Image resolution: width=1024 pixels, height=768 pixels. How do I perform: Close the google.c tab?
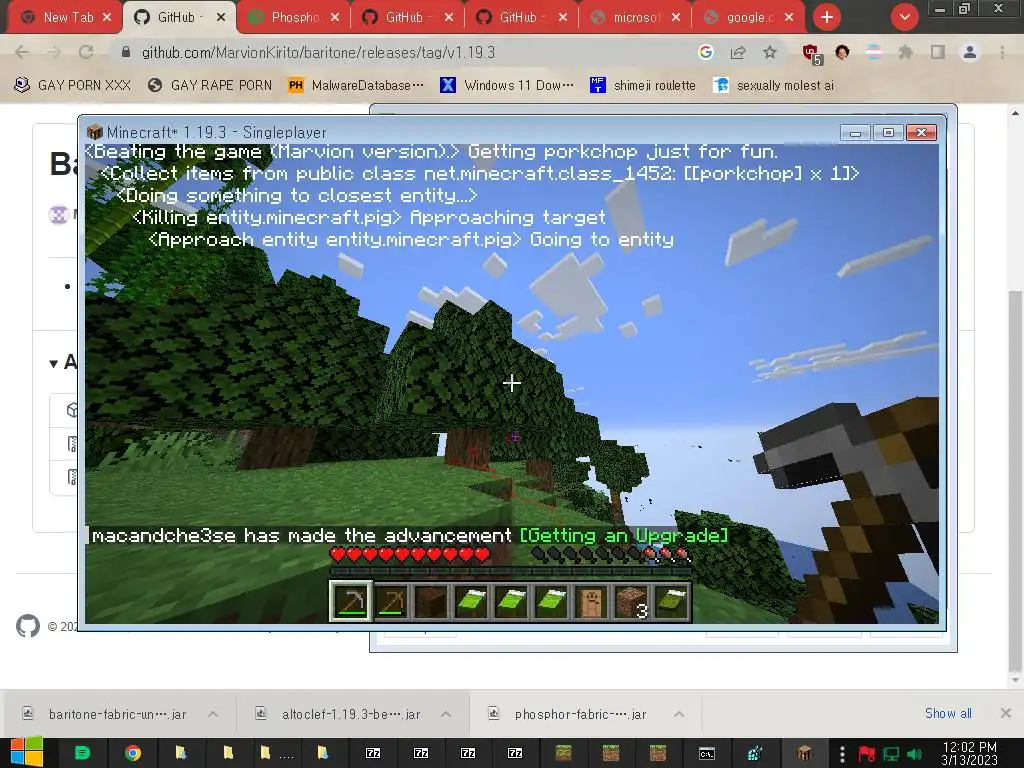790,18
